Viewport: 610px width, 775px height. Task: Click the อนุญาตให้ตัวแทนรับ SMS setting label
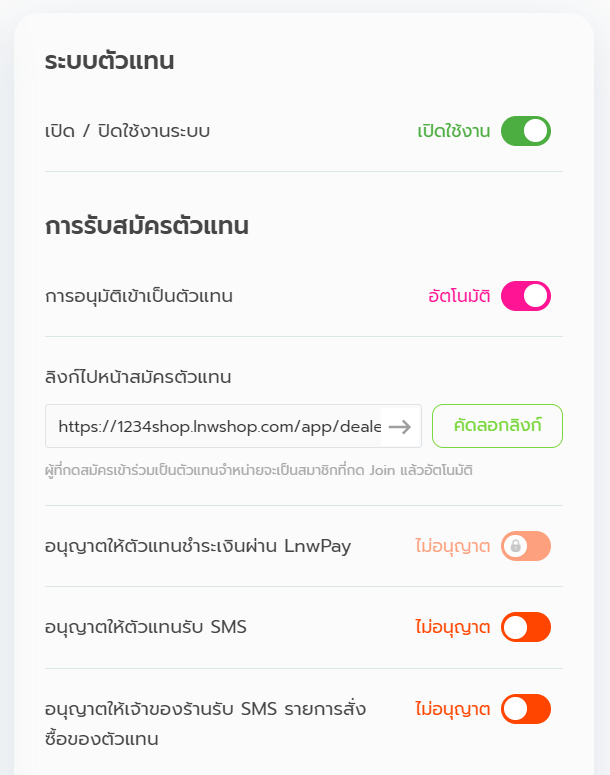pos(146,627)
